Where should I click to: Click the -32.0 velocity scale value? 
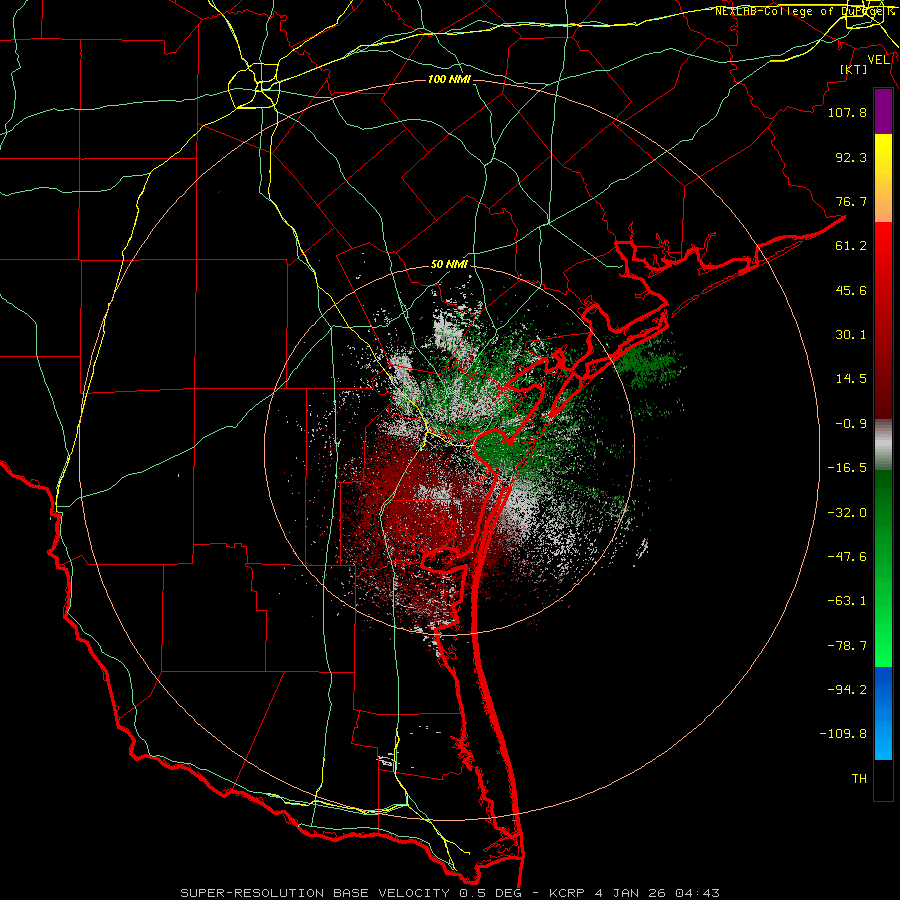pos(847,513)
